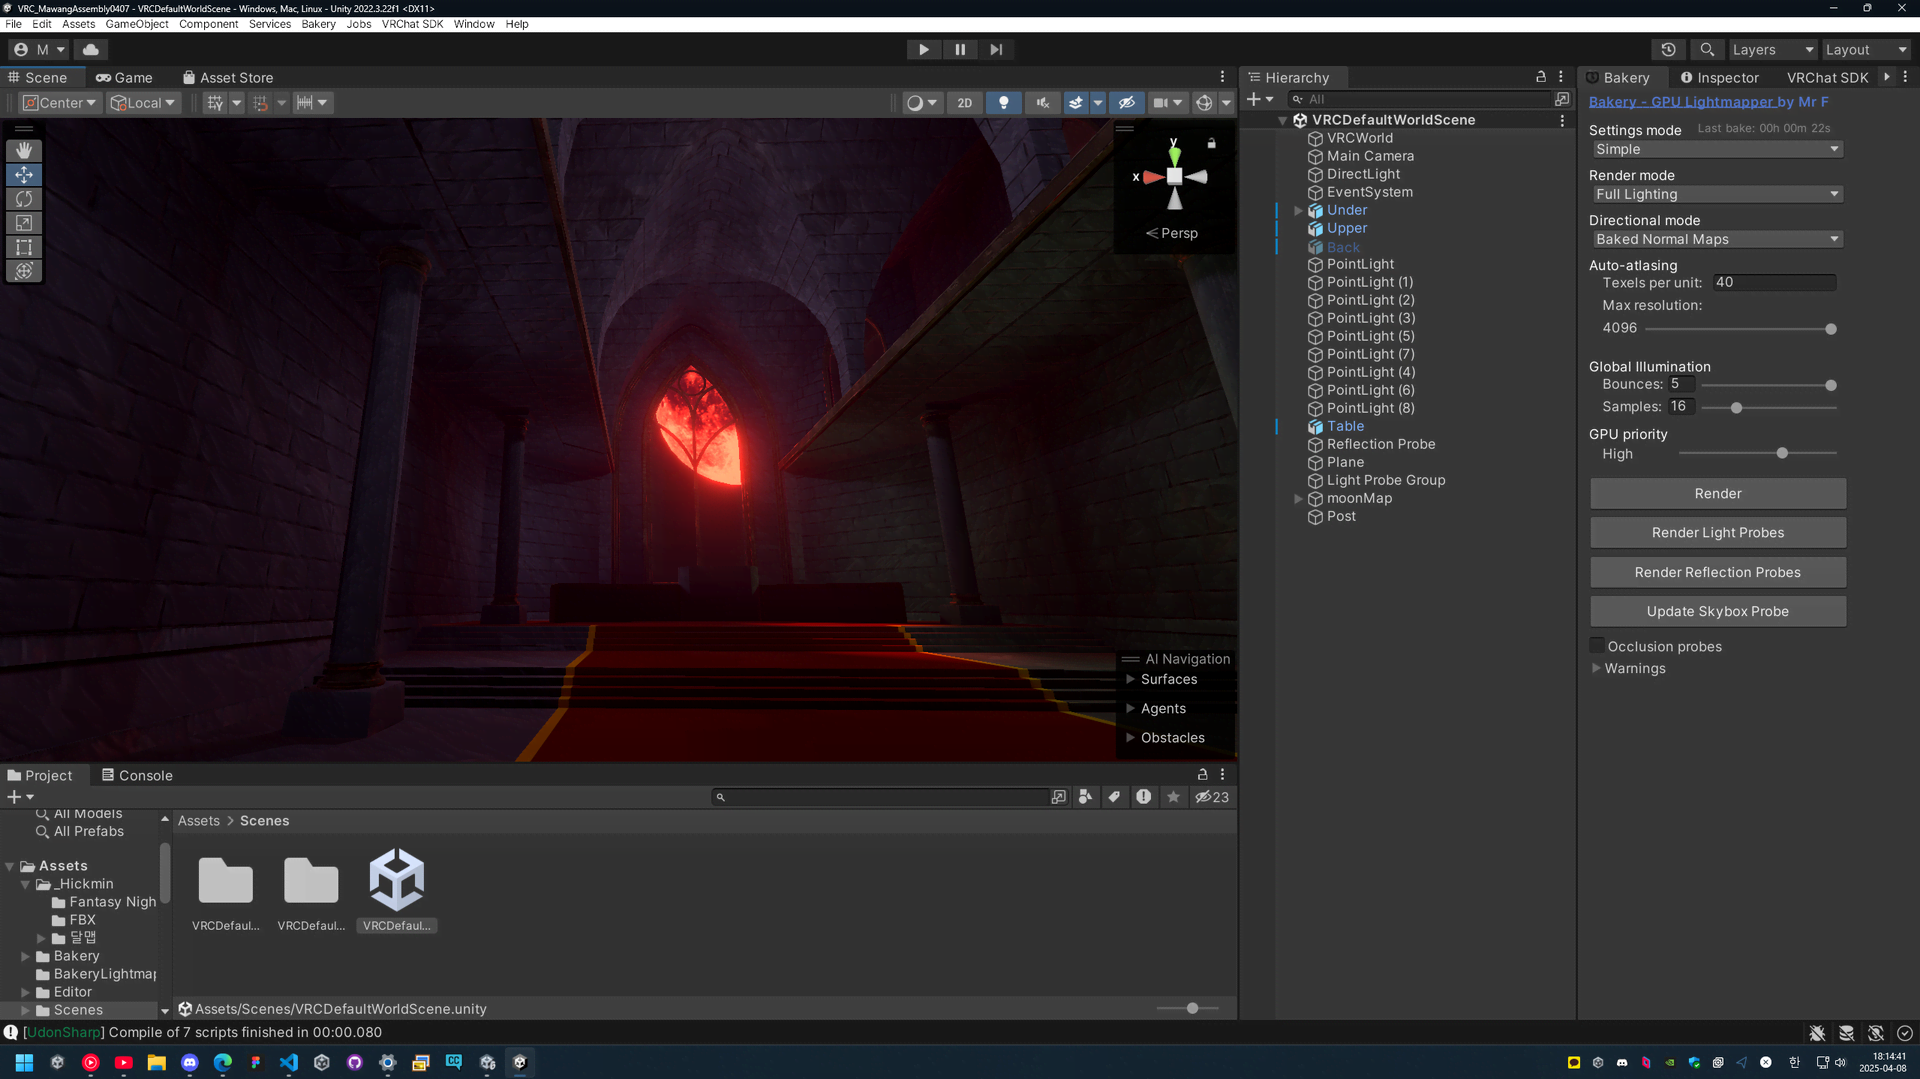Select Reflection Probe in Hierarchy
This screenshot has height=1079, width=1920.
(1381, 444)
